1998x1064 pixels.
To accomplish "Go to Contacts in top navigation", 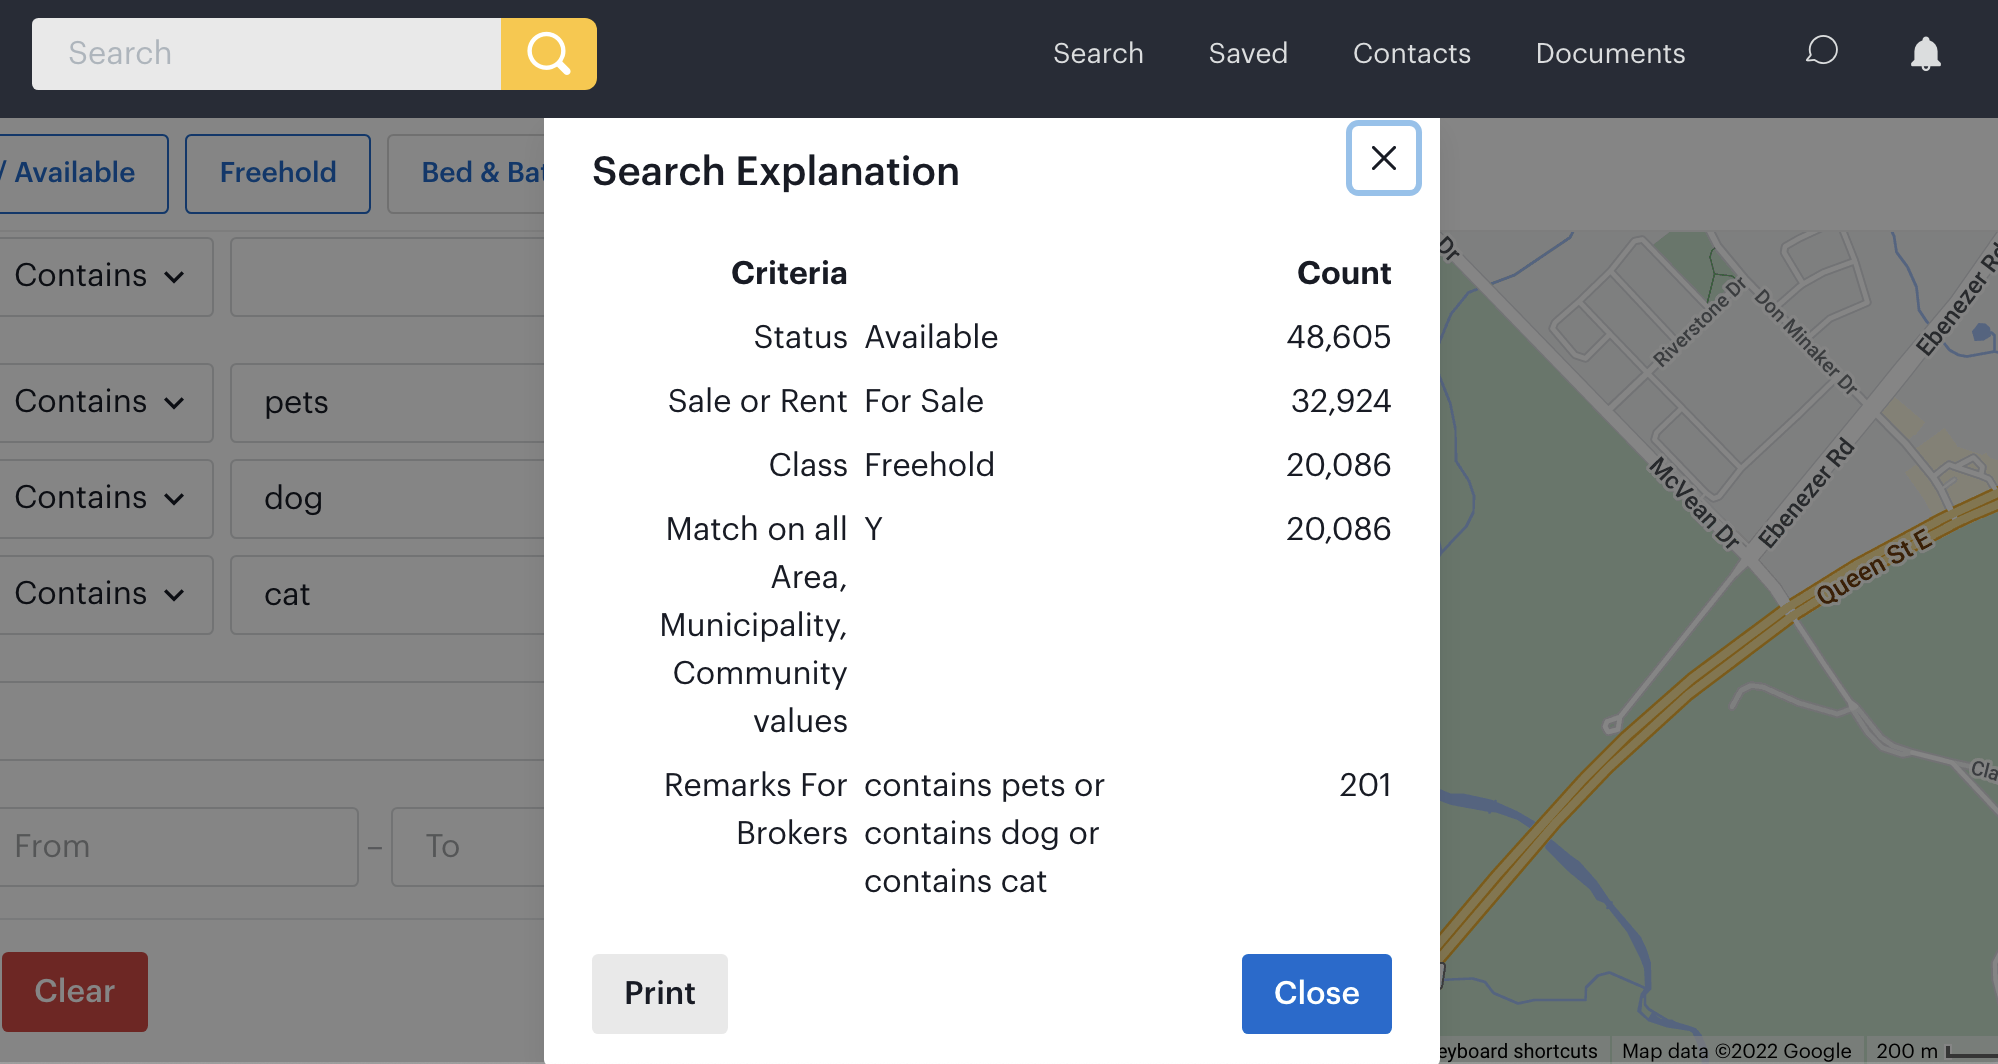I will 1411,54.
